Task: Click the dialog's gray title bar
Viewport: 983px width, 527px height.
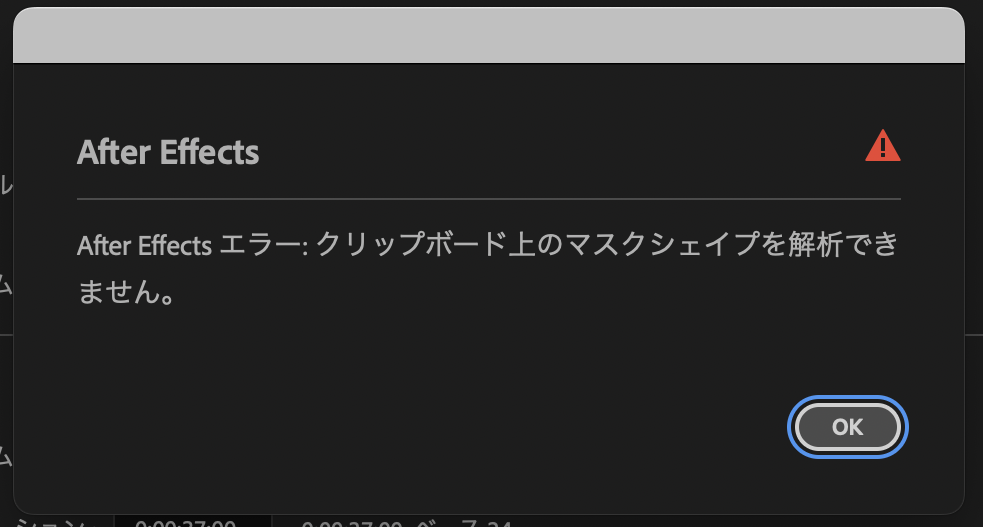Action: (x=489, y=36)
